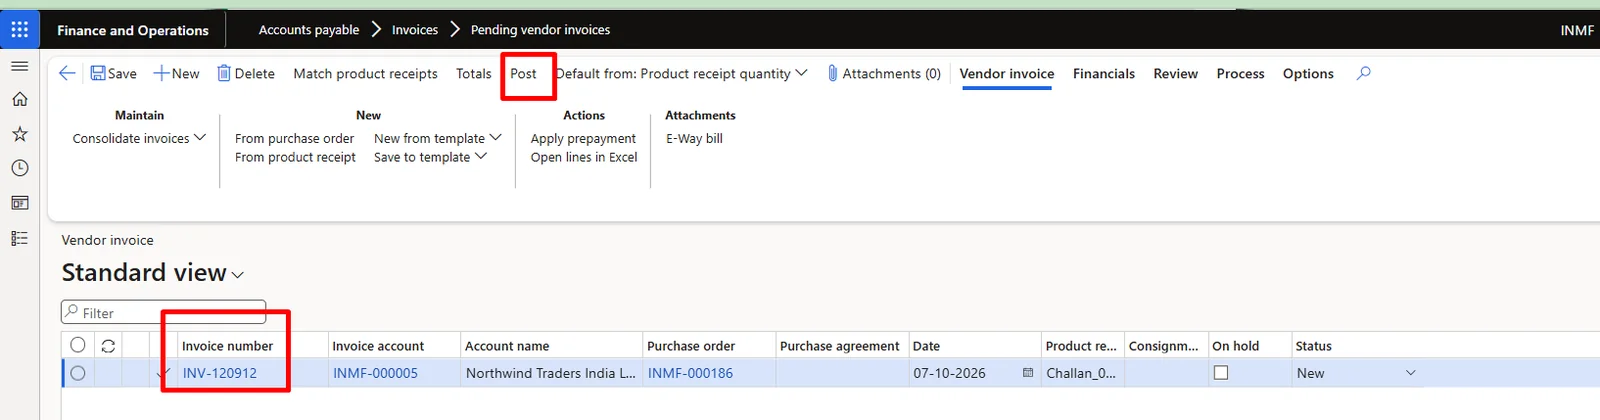The width and height of the screenshot is (1600, 420).
Task: Open Favorites star in the sidebar
Action: tap(19, 134)
